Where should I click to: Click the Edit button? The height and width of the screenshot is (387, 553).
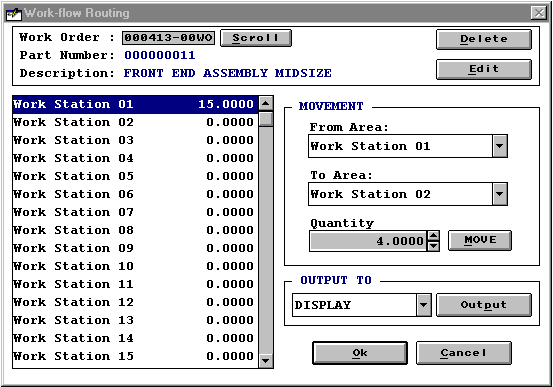pos(484,69)
